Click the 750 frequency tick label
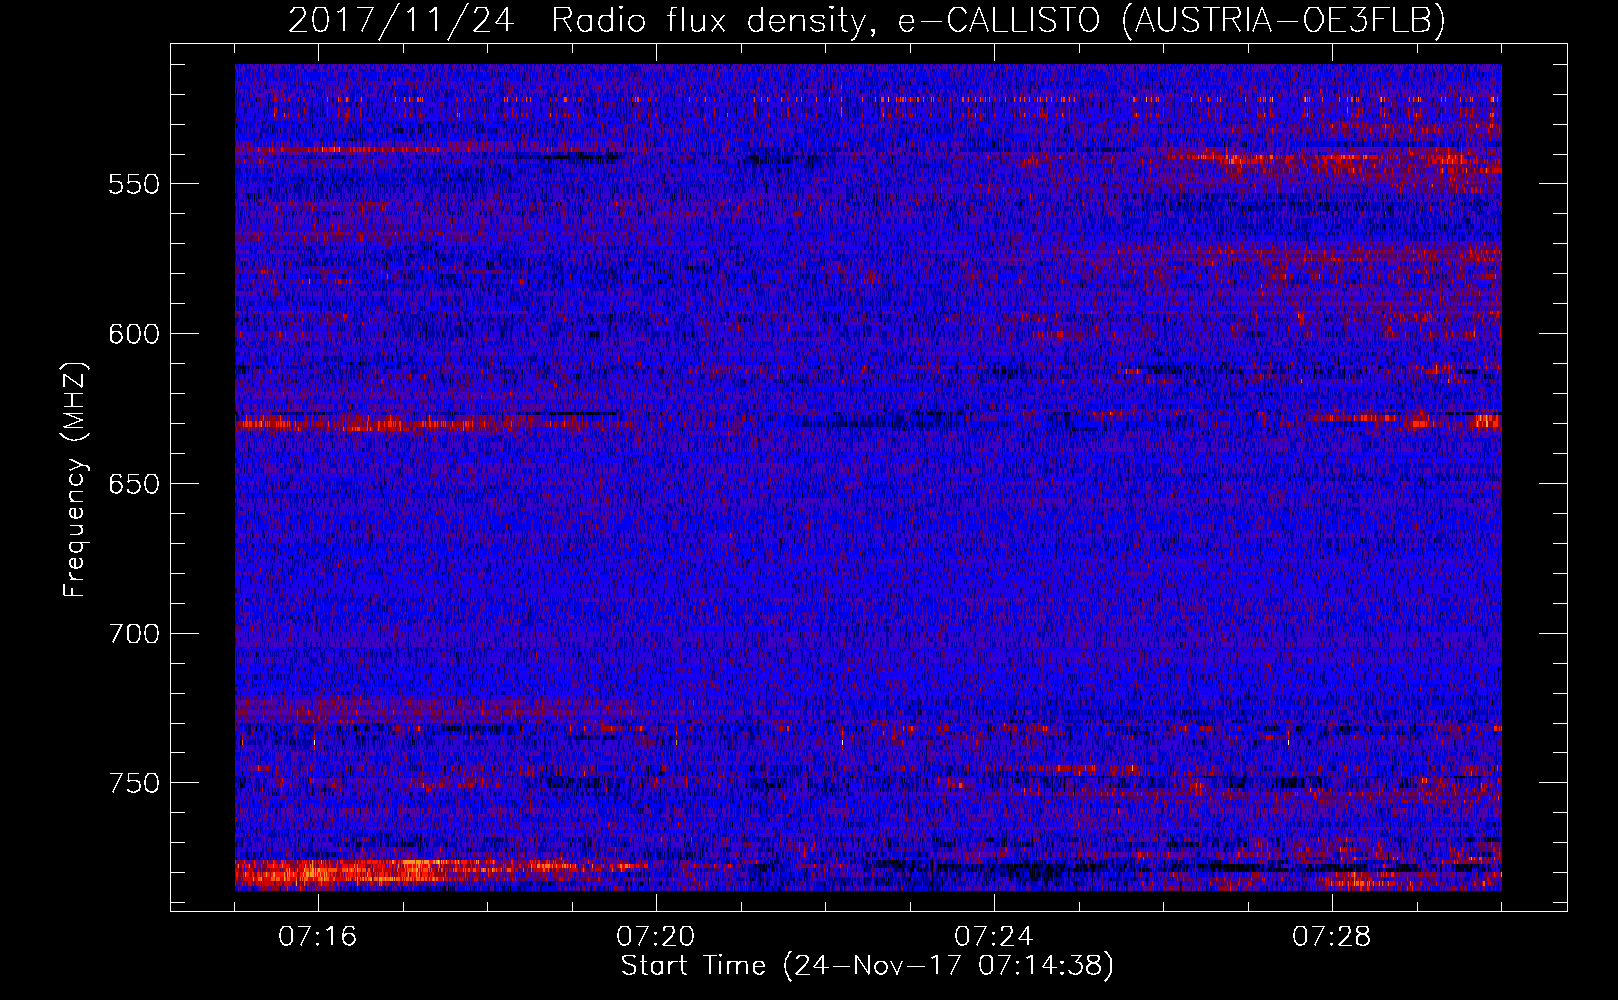The height and width of the screenshot is (1000, 1618). tap(134, 783)
